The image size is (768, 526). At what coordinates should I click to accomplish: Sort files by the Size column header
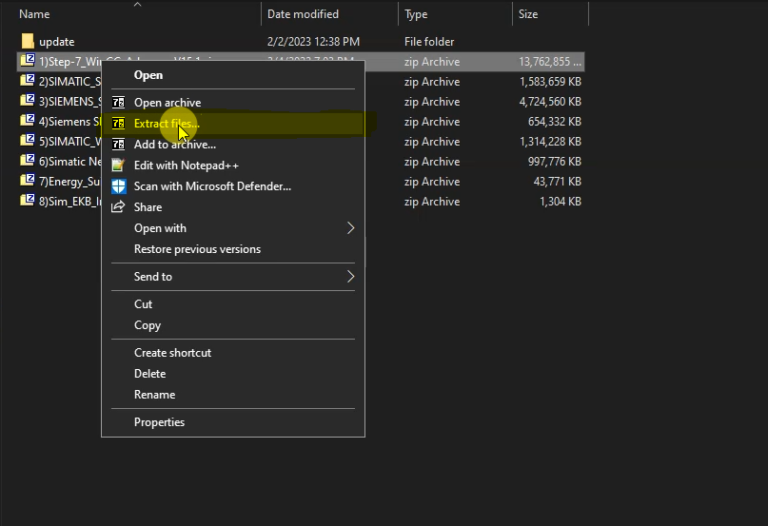[x=528, y=14]
